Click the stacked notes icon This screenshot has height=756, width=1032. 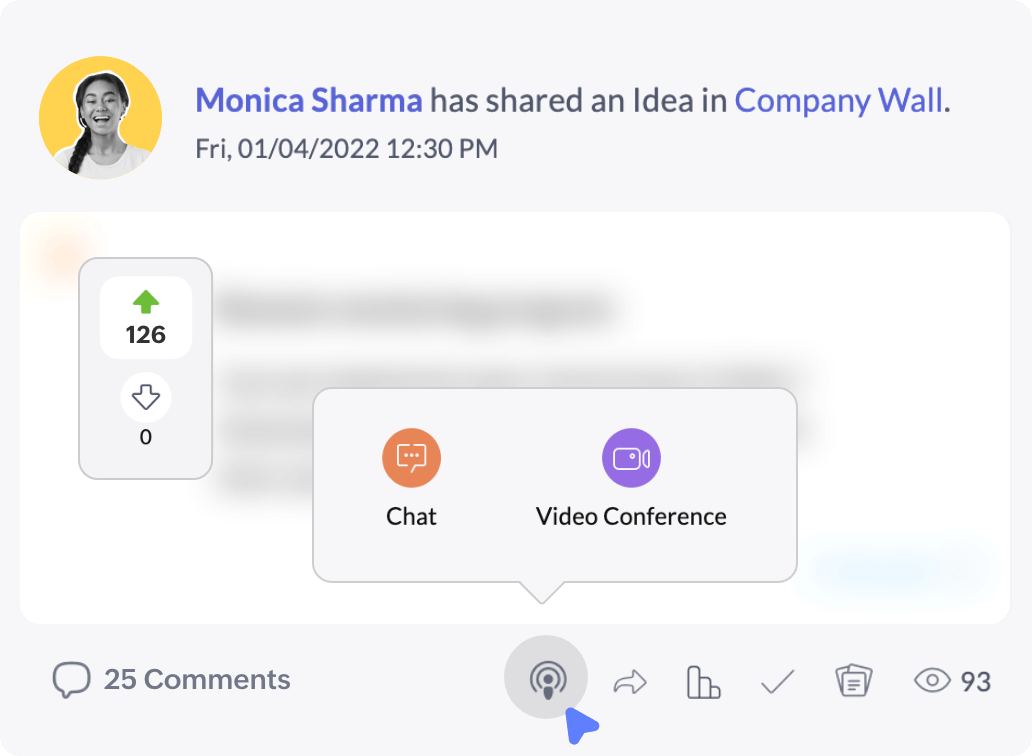tap(853, 681)
